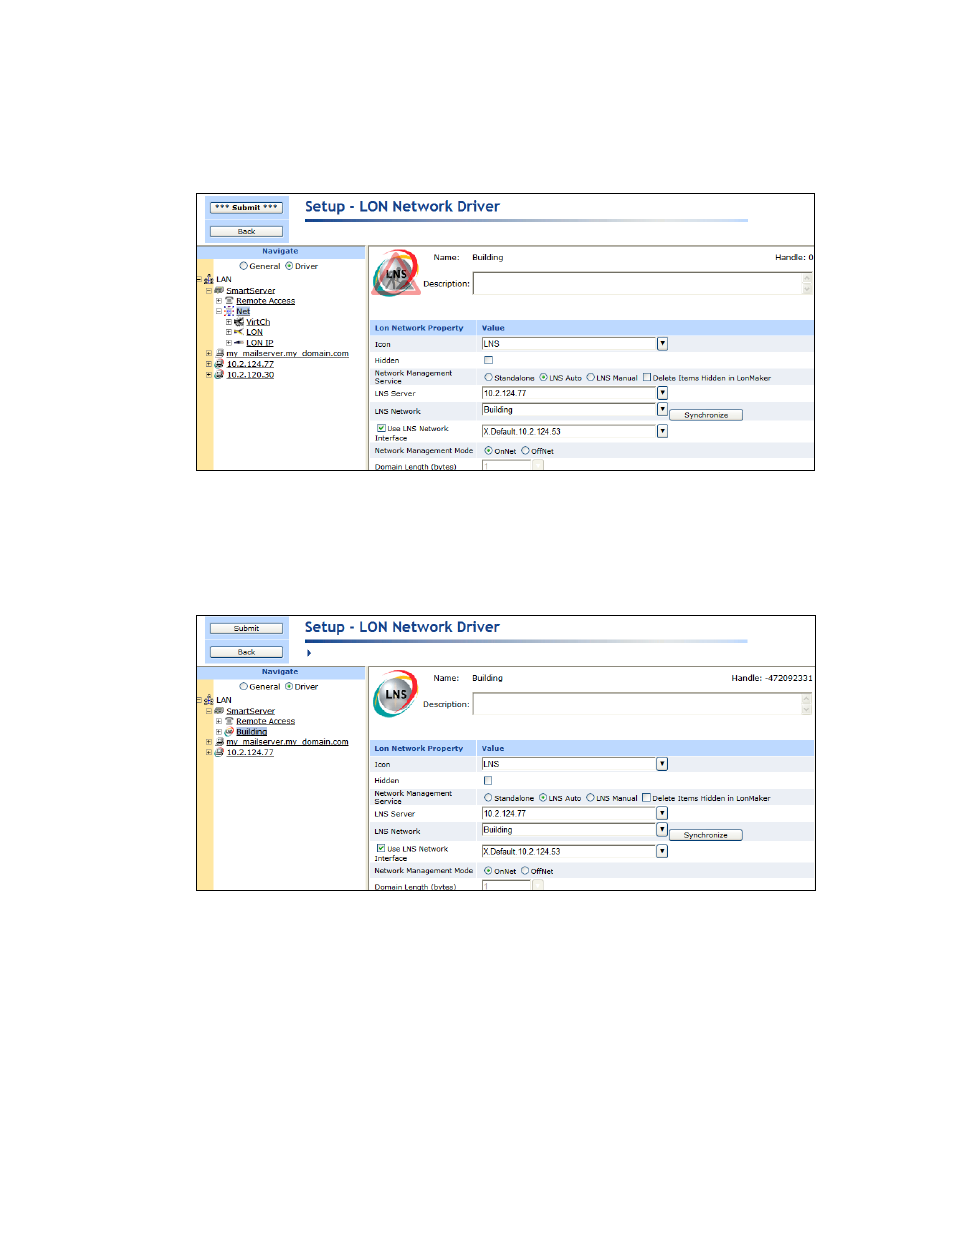Open the LNS Network dropdown in the bottom screenshot
This screenshot has height=1235, width=954.
point(662,829)
